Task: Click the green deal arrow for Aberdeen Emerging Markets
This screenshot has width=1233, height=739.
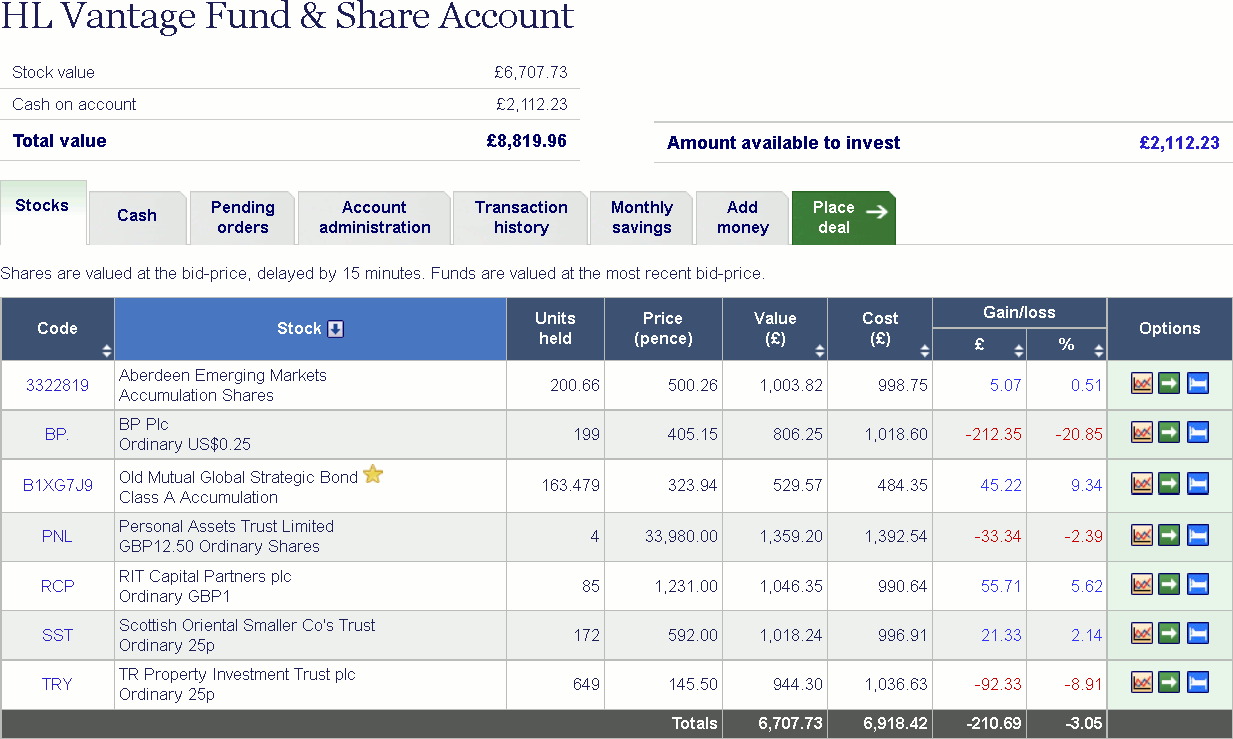Action: tap(1169, 384)
